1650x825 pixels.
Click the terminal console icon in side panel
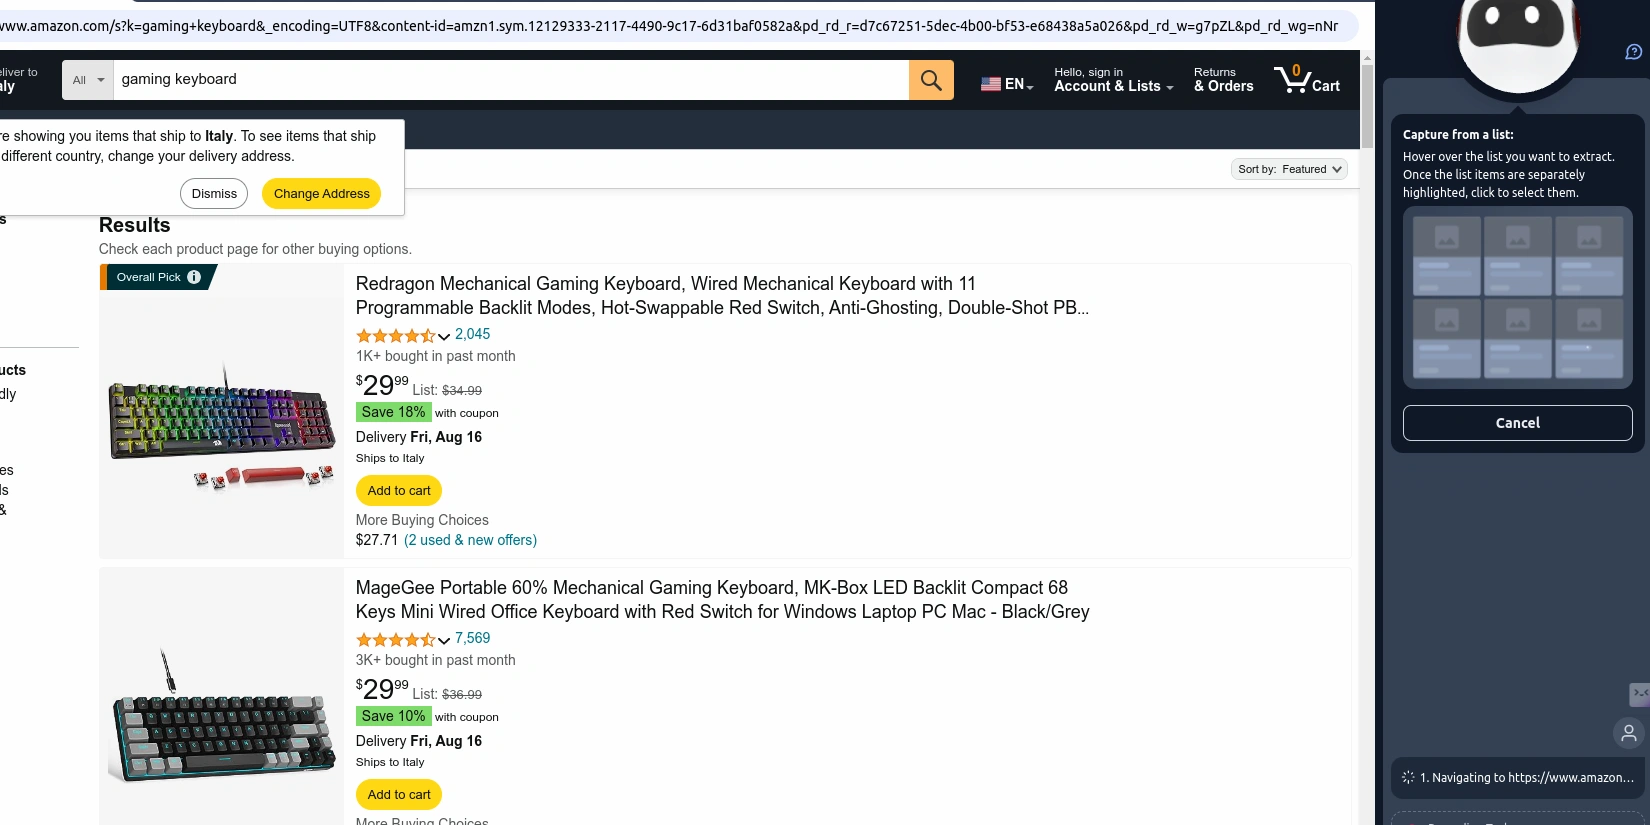point(1639,693)
